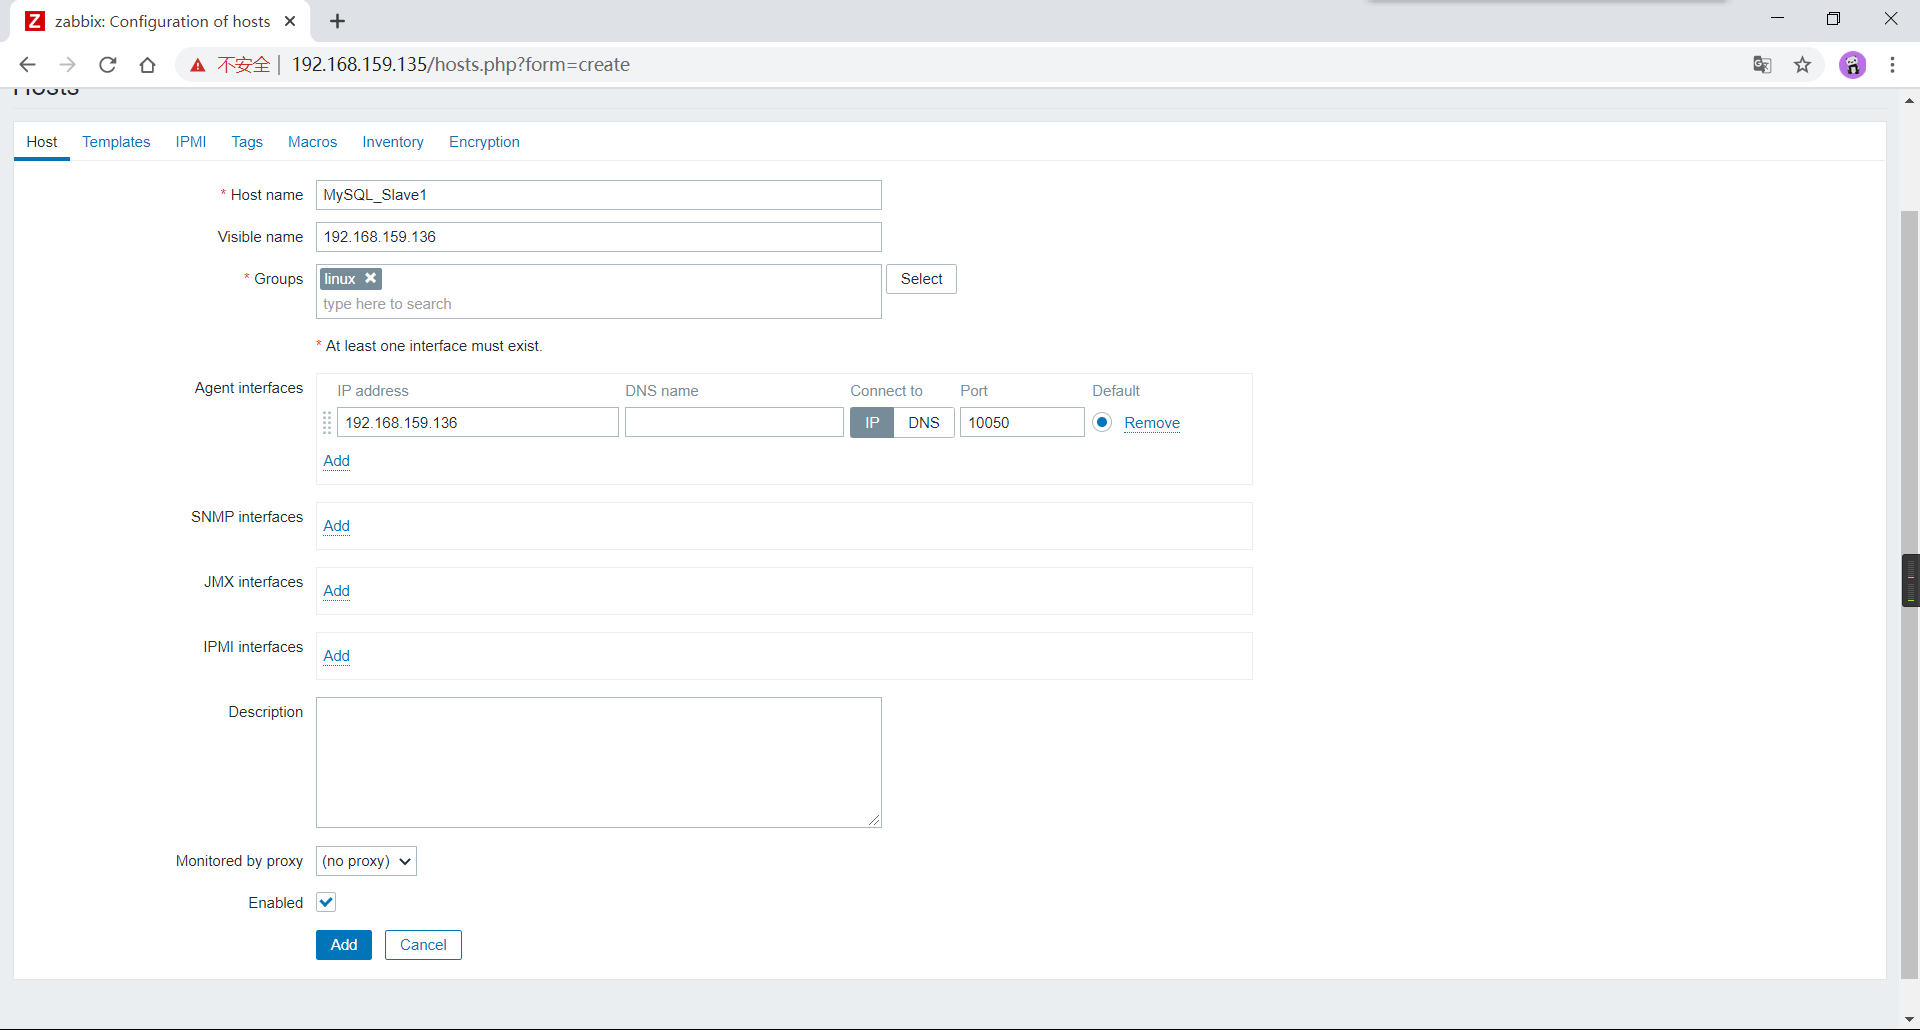Image resolution: width=1920 pixels, height=1030 pixels.
Task: Click the page vertical scrollbar thumb
Action: [1910, 594]
